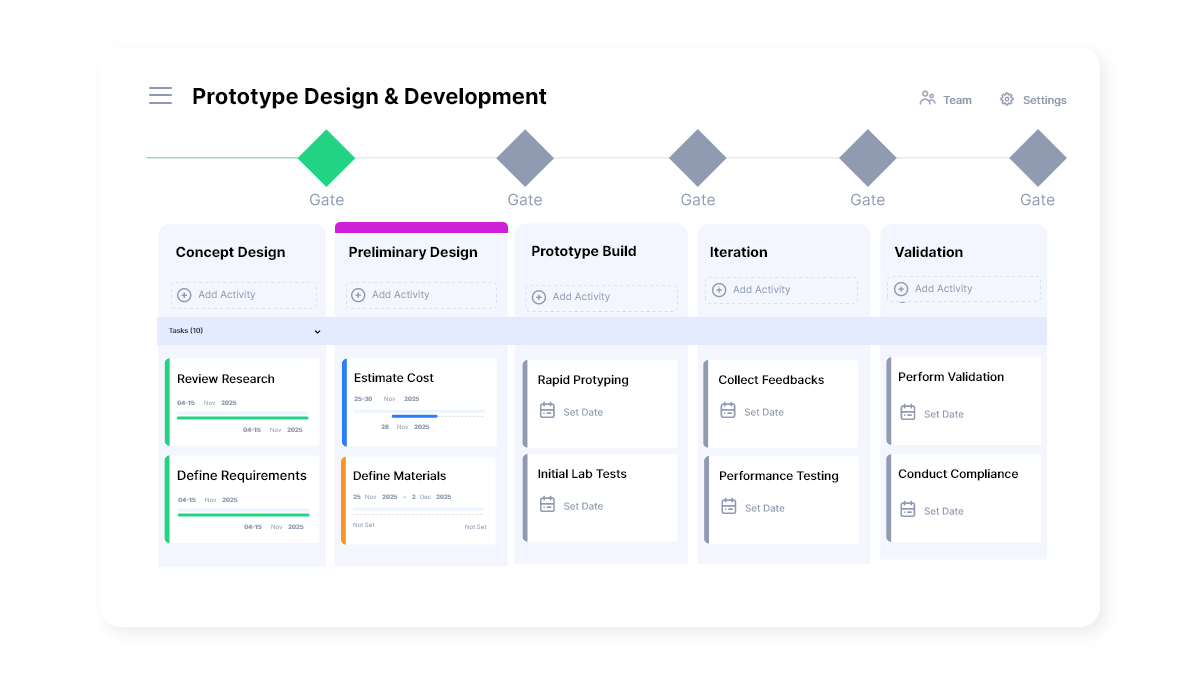Image resolution: width=1200 pixels, height=675 pixels.
Task: Open the hamburger menu icon
Action: (160, 96)
